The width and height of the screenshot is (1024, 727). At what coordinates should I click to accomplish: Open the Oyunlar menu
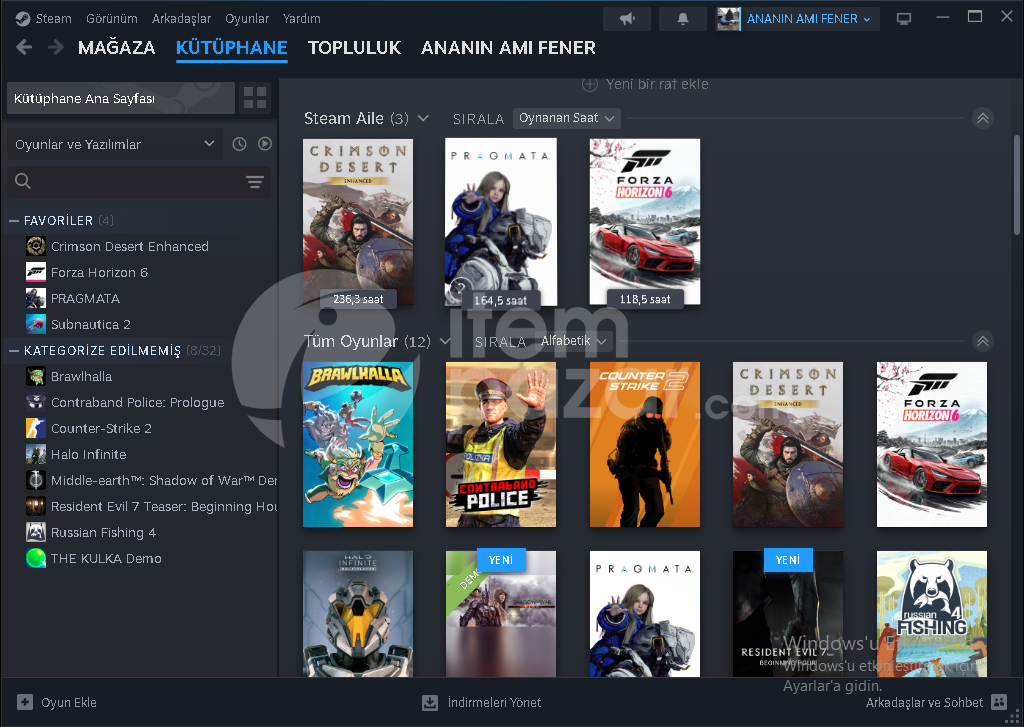(x=247, y=18)
